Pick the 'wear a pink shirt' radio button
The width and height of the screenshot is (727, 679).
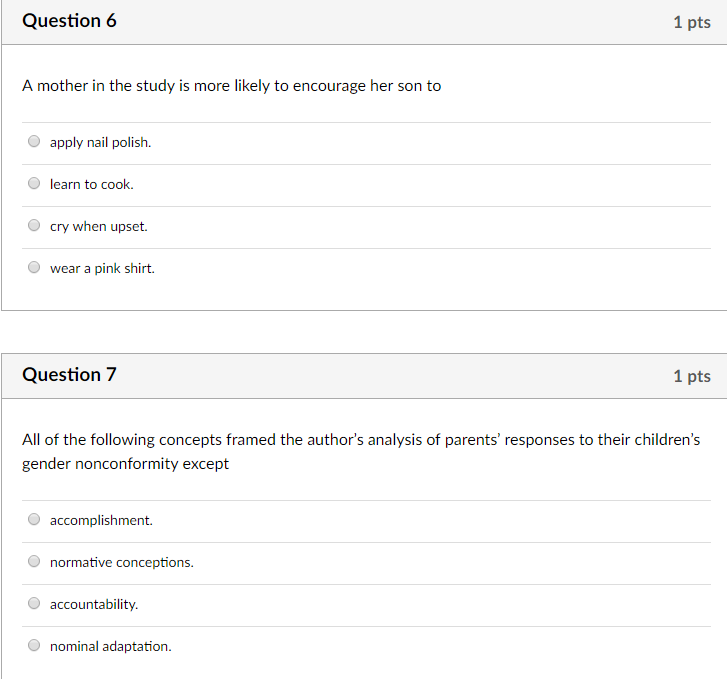tap(34, 267)
